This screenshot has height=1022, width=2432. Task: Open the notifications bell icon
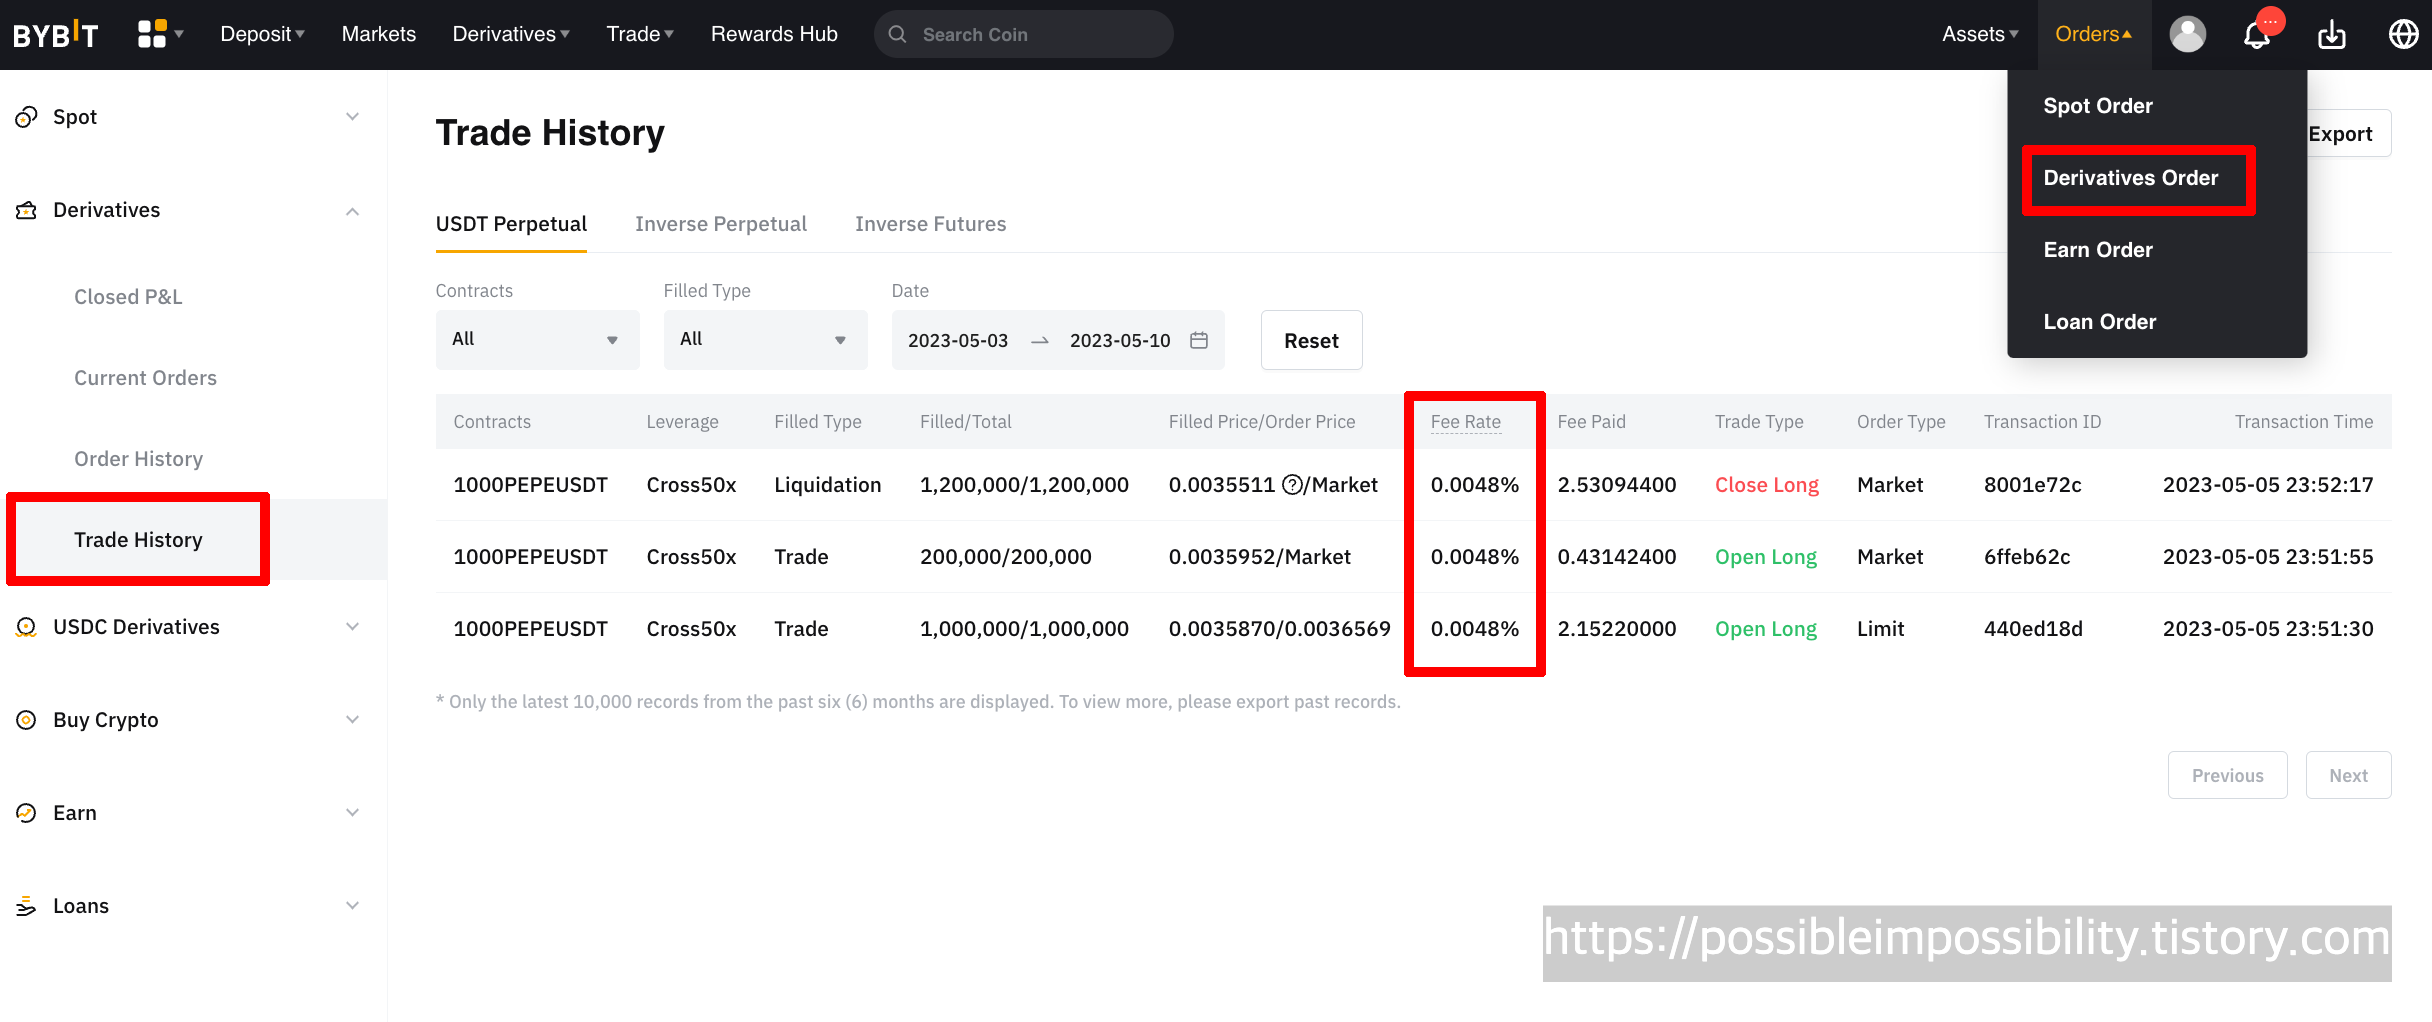point(2256,36)
